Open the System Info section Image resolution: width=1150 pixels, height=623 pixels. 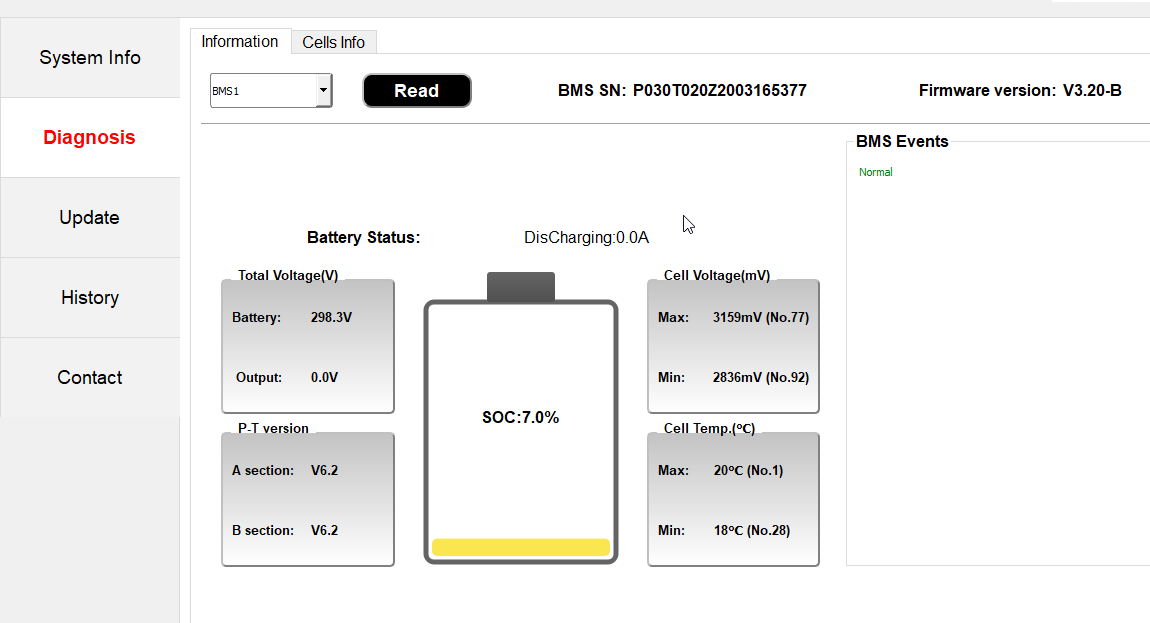[90, 58]
